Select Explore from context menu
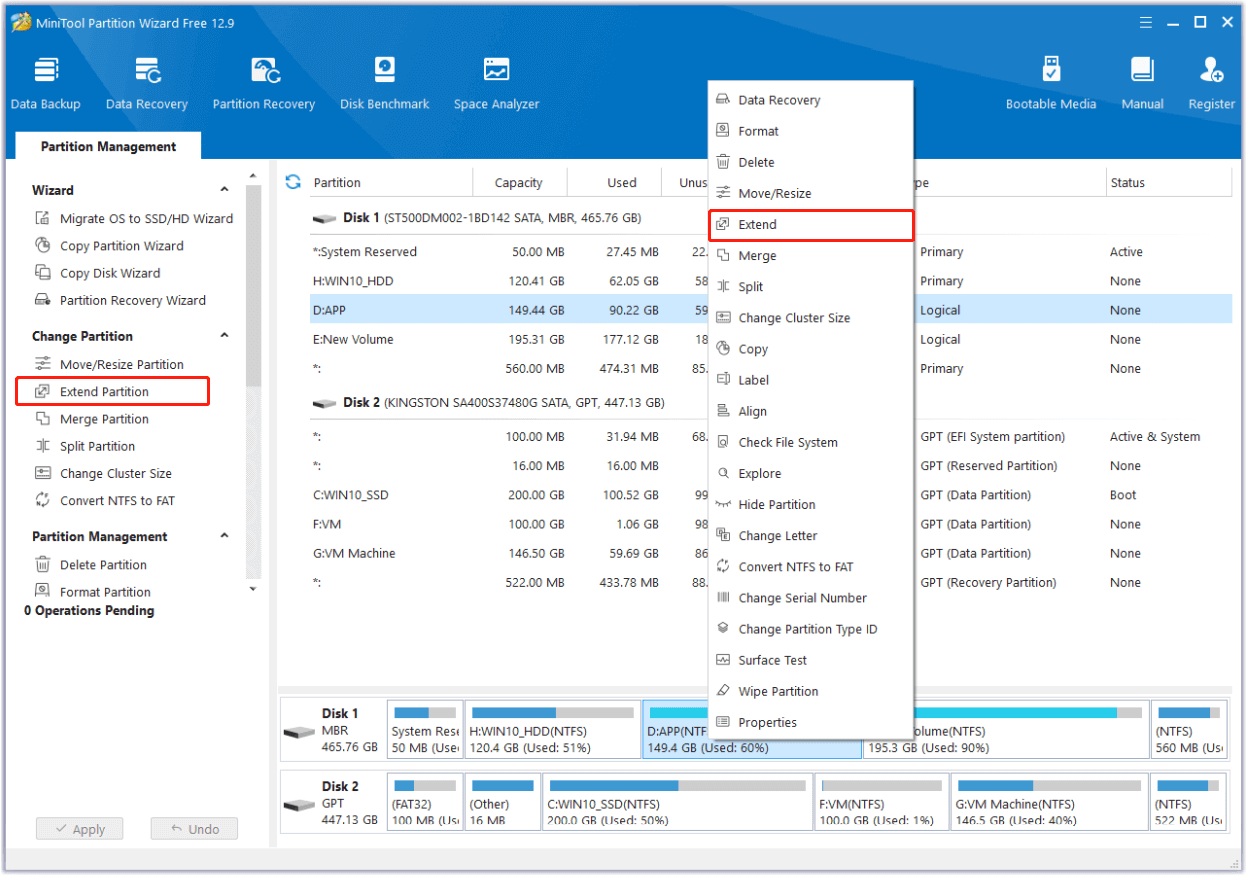 [x=811, y=473]
